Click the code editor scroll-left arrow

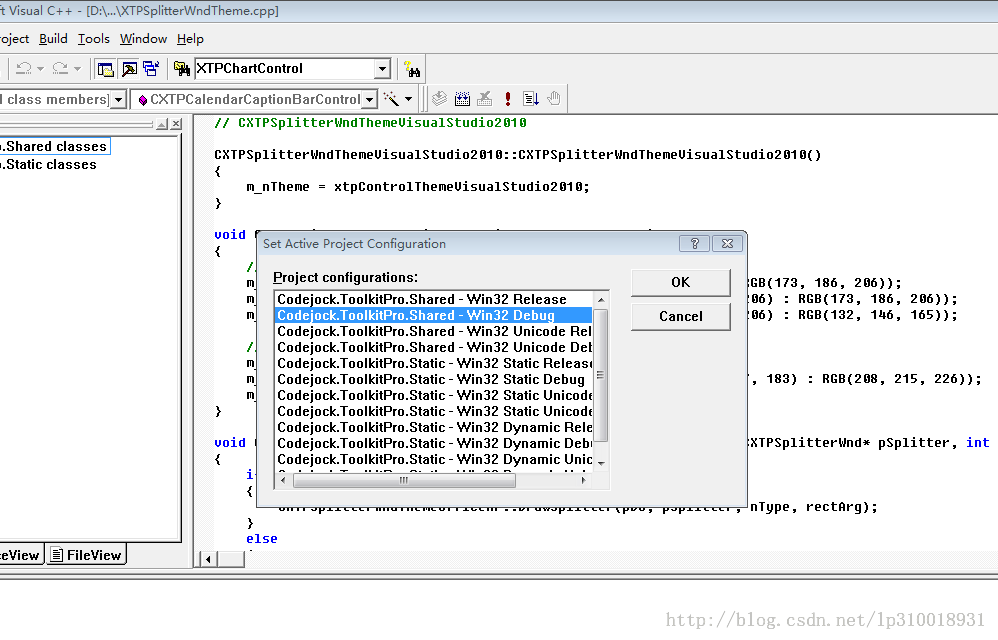click(208, 559)
